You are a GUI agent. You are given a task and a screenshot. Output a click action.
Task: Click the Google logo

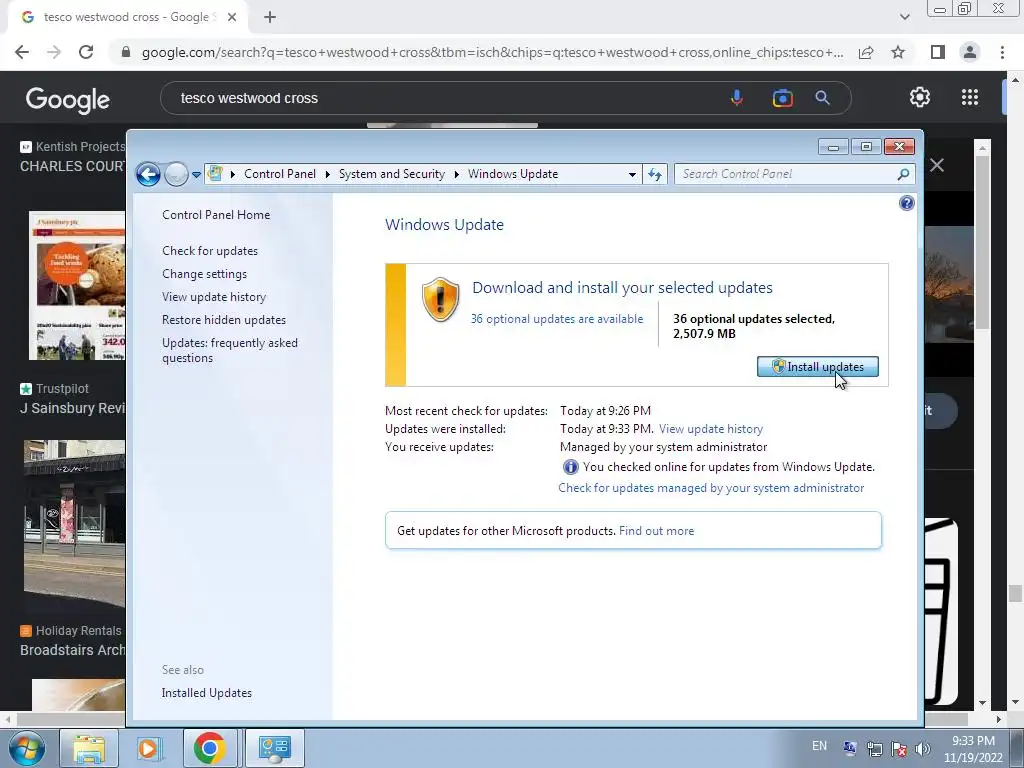[x=68, y=99]
